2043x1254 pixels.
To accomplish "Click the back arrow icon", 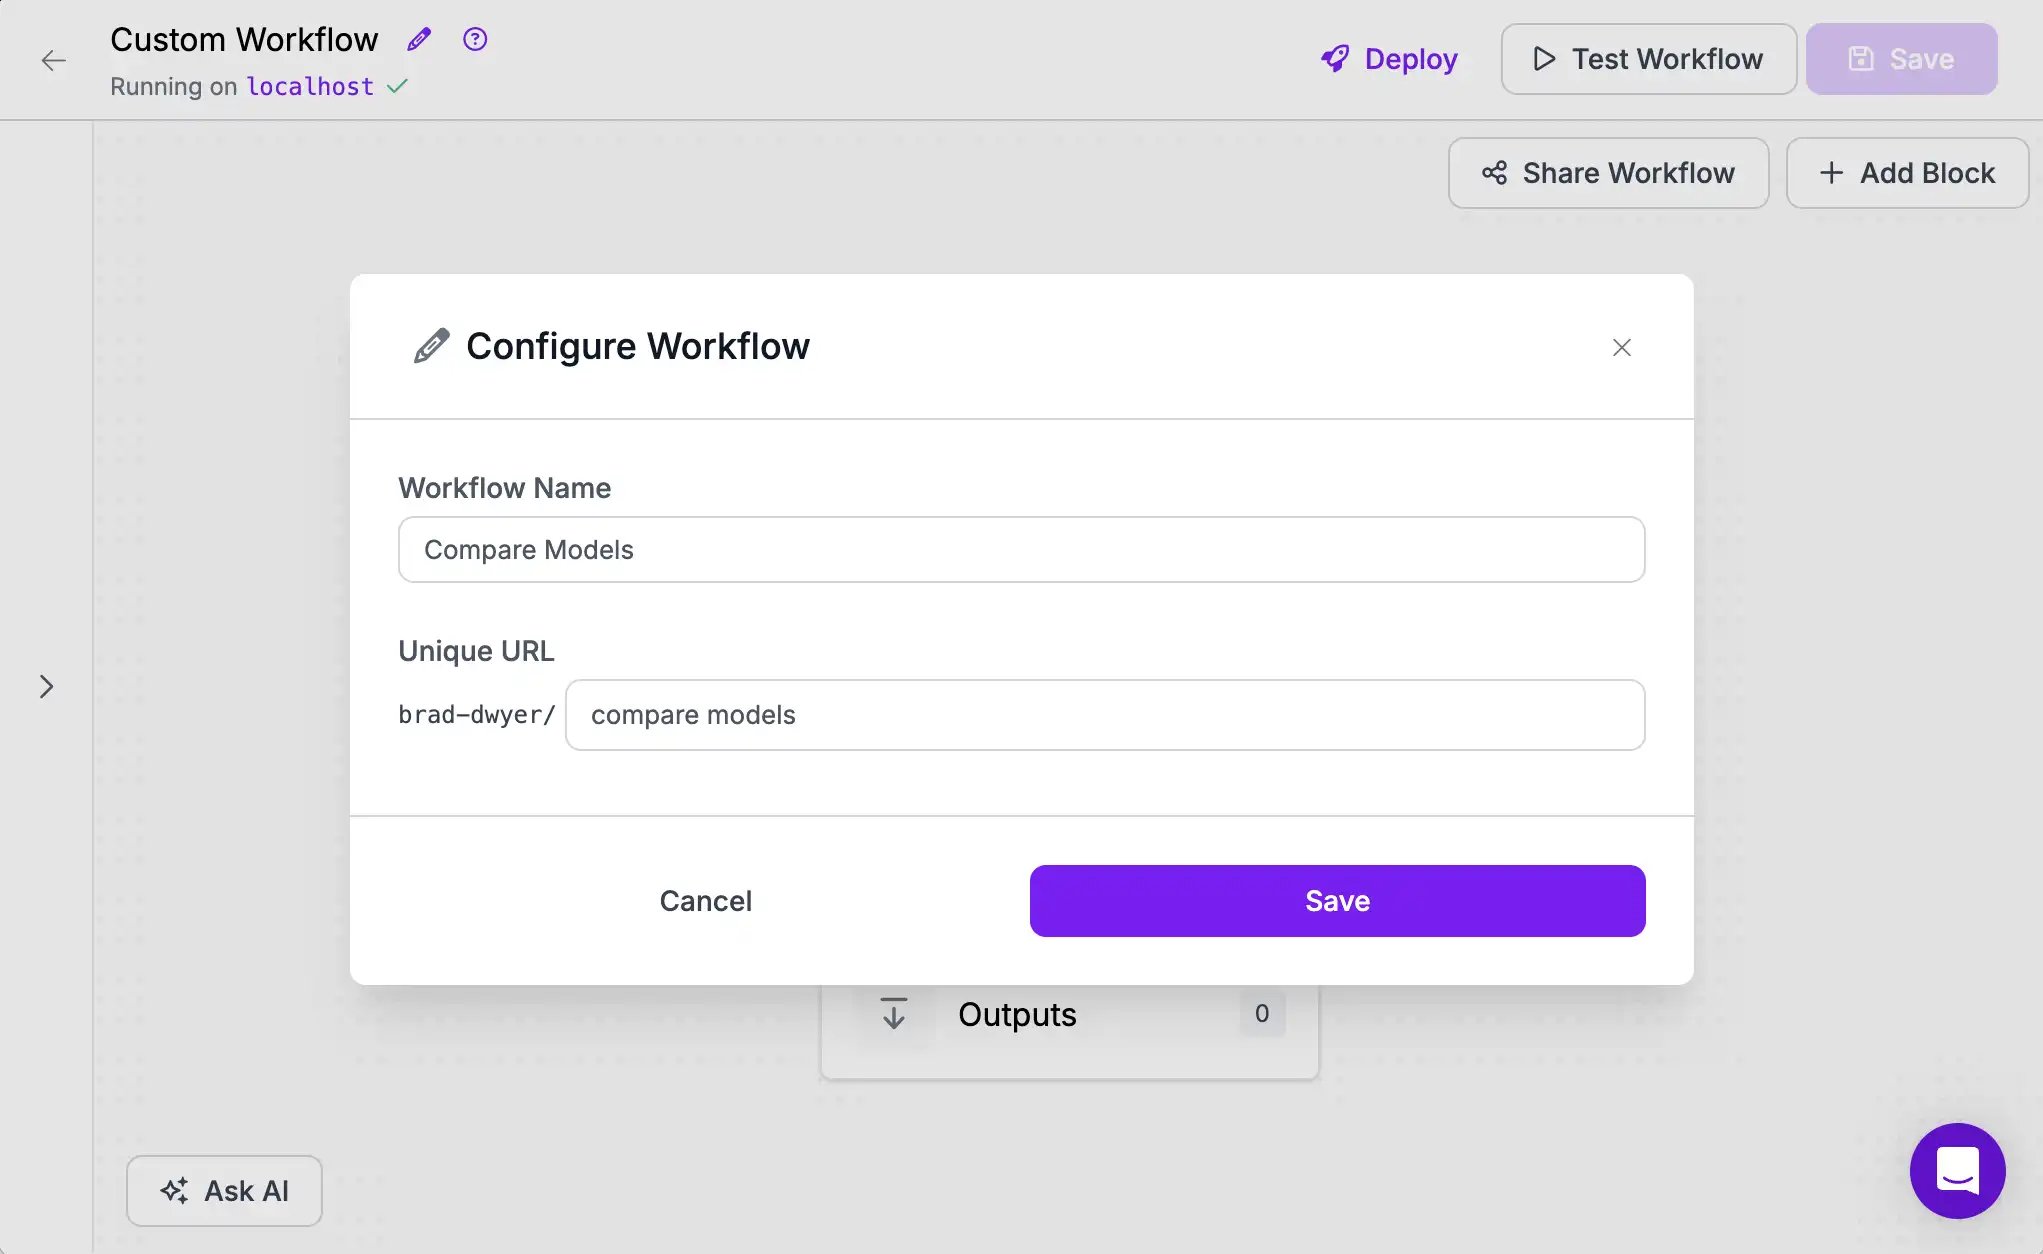I will [54, 61].
